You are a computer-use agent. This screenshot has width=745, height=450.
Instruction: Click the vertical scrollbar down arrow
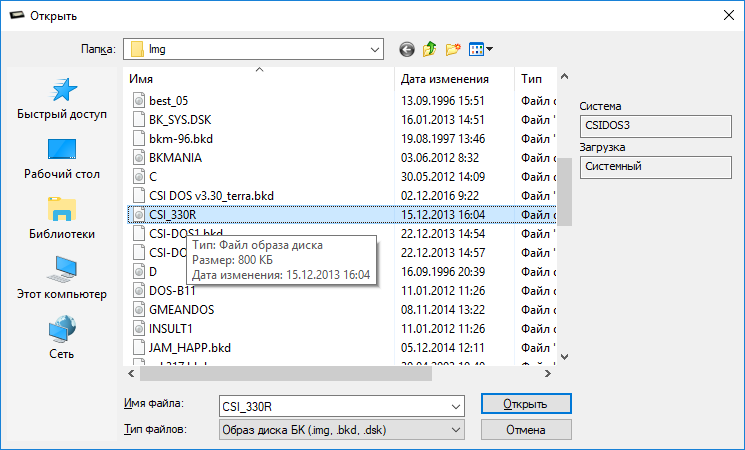click(564, 356)
